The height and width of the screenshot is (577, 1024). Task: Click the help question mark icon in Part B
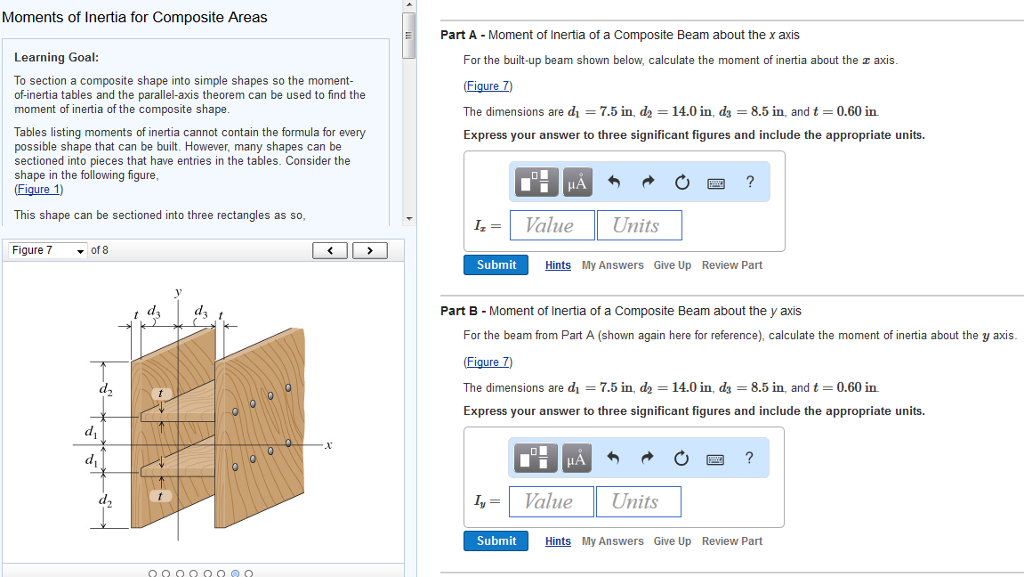750,458
